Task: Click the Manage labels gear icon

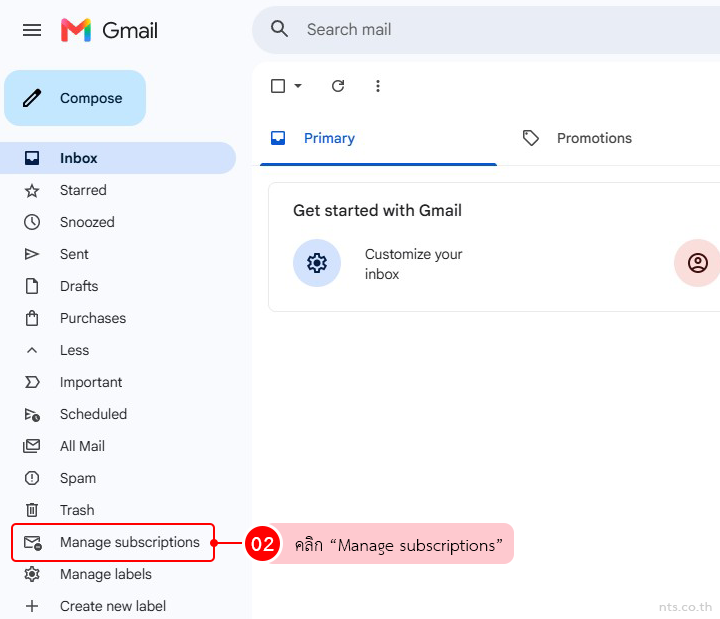Action: pos(32,574)
